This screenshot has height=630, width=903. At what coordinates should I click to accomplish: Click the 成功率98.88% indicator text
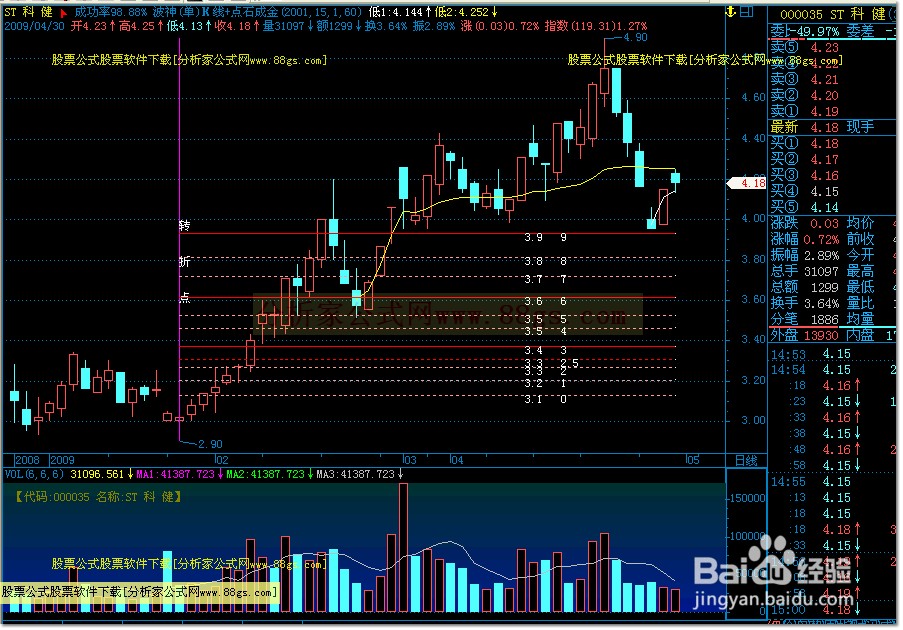[111, 12]
